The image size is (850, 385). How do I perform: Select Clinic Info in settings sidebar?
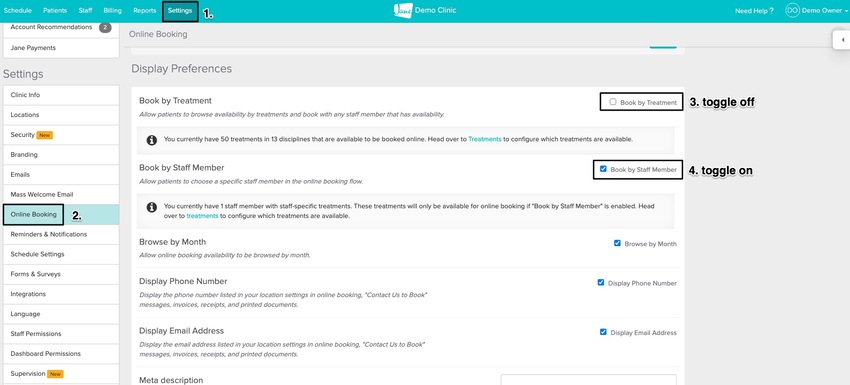[61, 95]
